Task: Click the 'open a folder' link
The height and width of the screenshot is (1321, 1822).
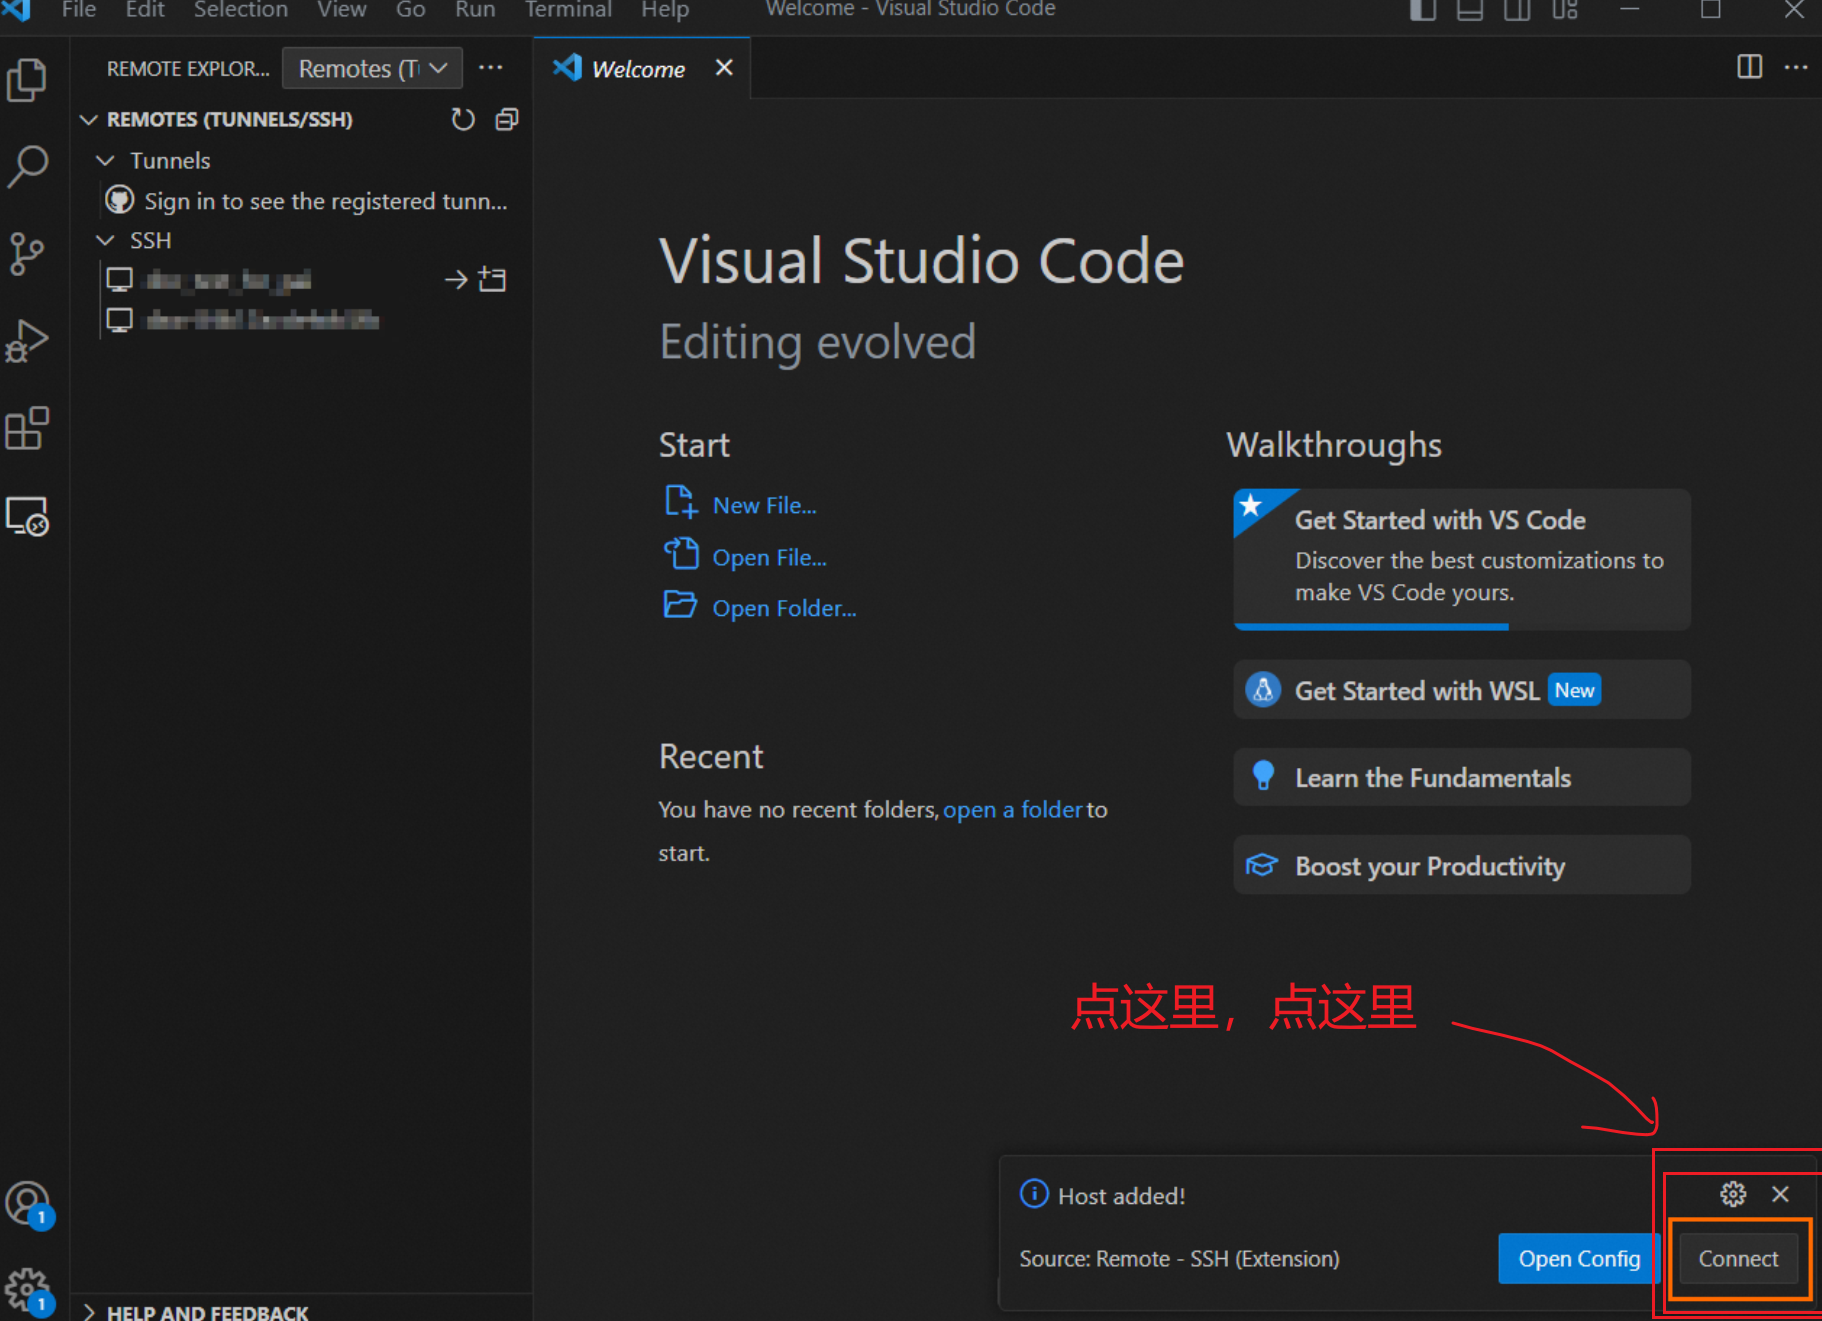Action: coord(1012,809)
